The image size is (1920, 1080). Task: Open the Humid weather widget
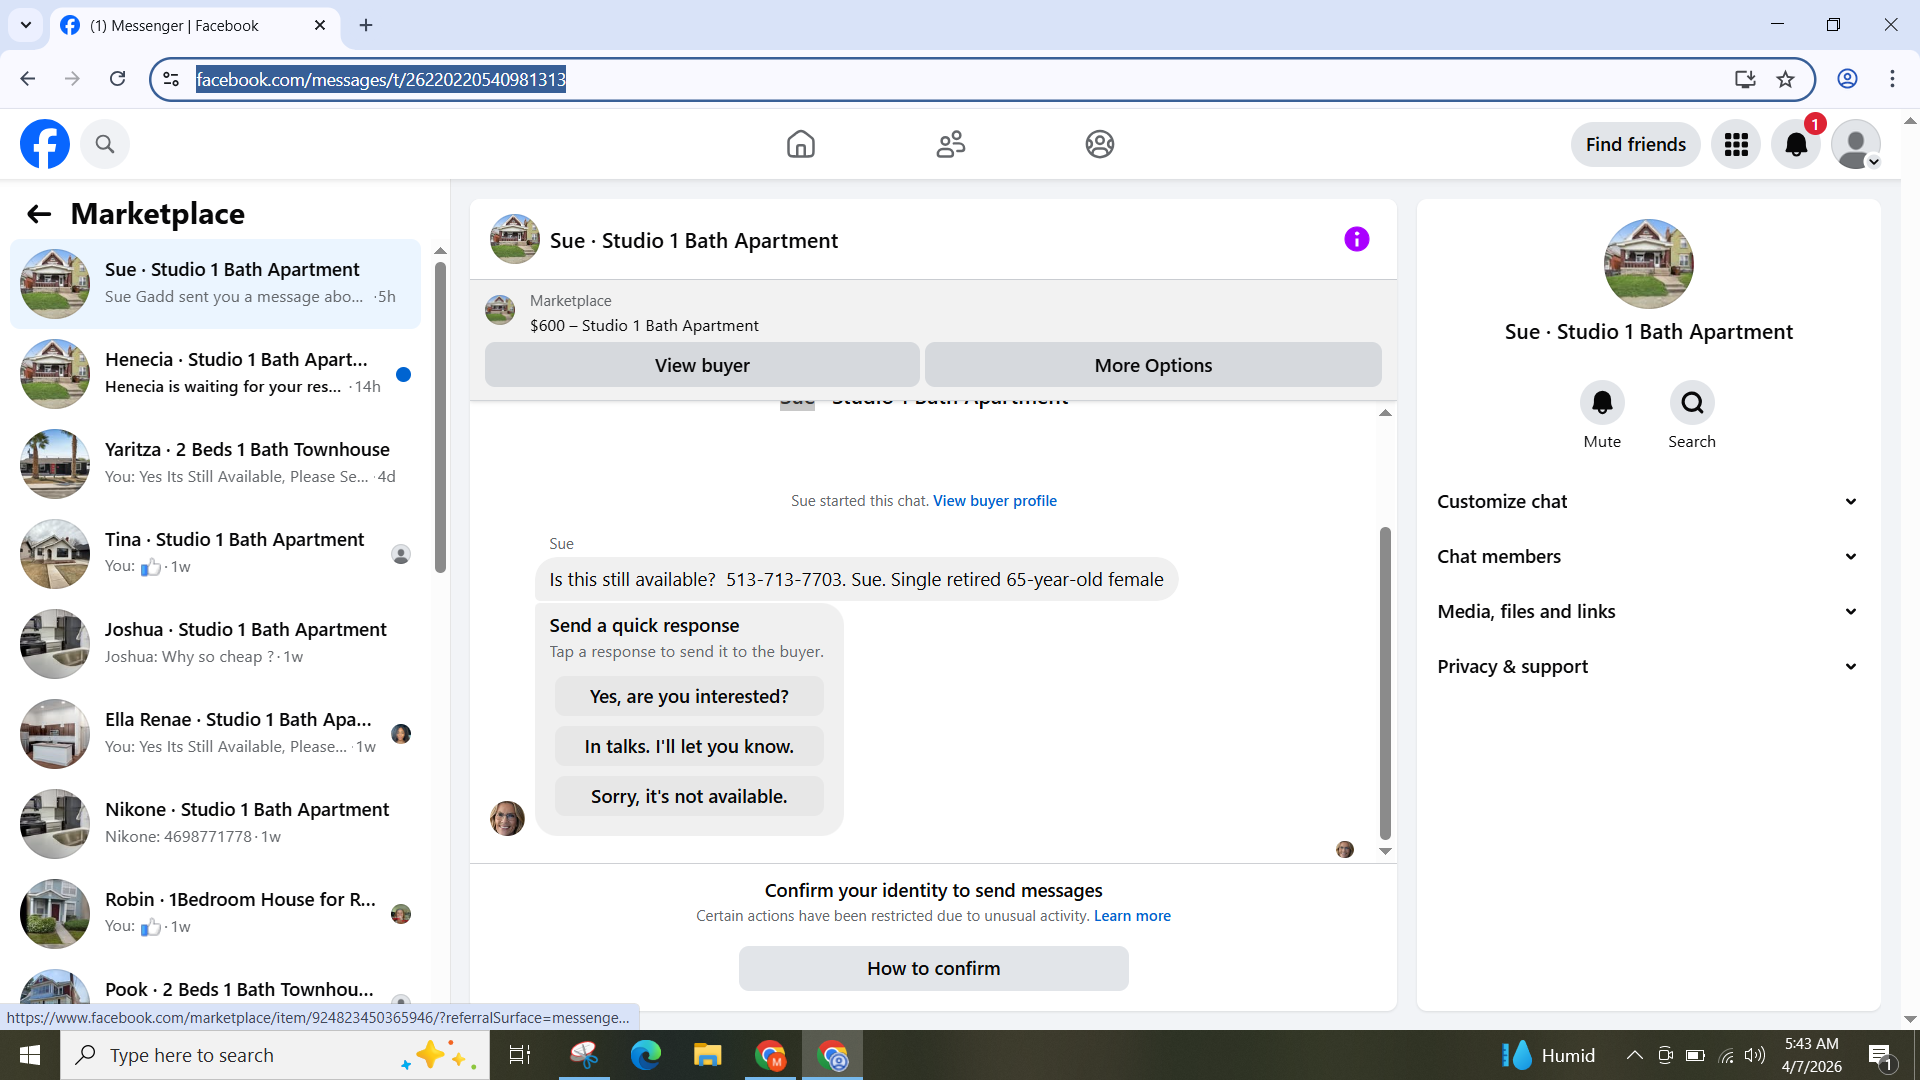click(1548, 1055)
